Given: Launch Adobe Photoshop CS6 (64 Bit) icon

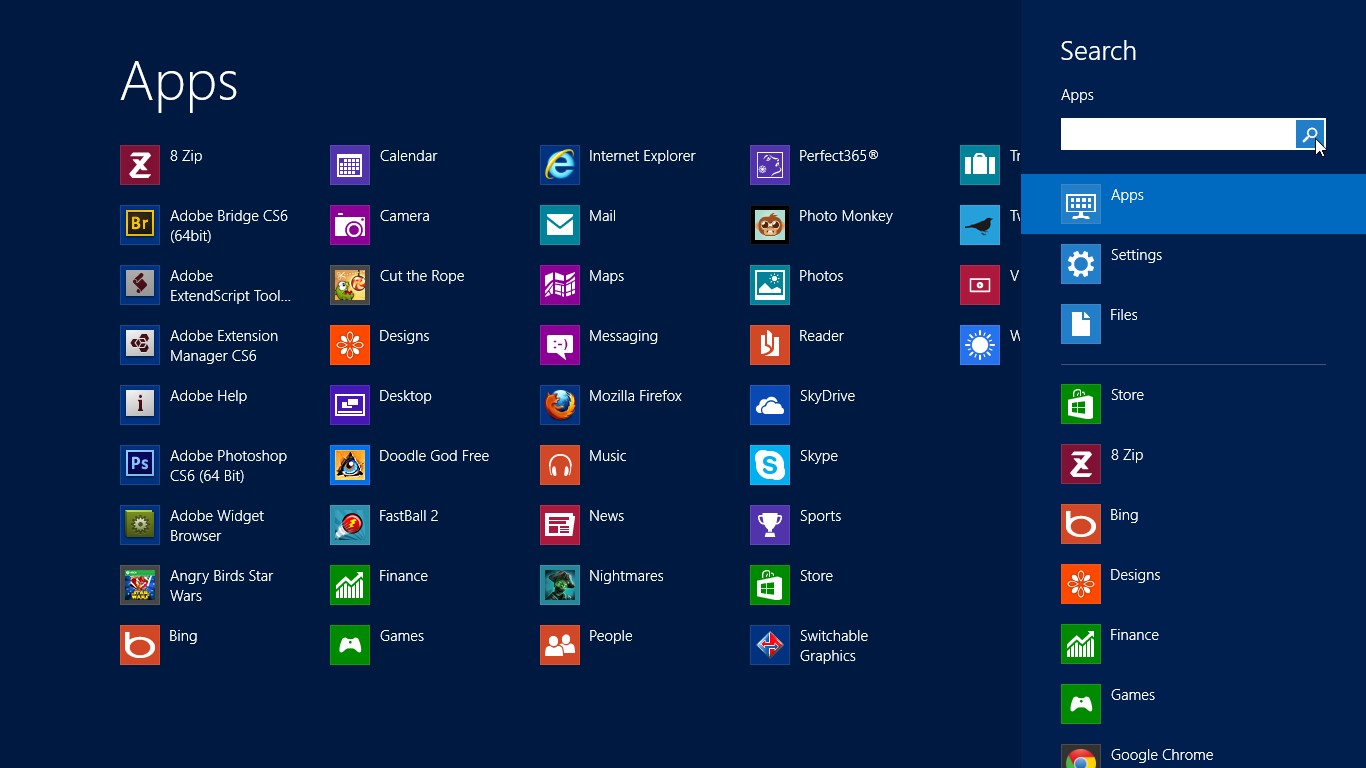Looking at the screenshot, I should pos(140,465).
